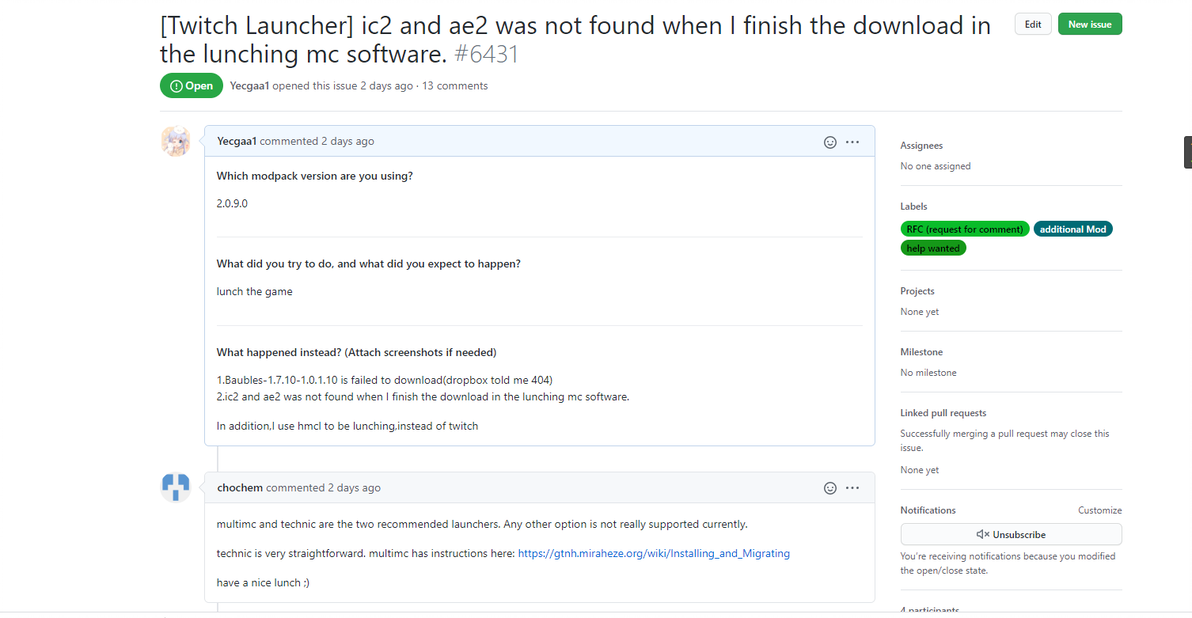
Task: Click chochem's profile avatar
Action: pyautogui.click(x=176, y=487)
